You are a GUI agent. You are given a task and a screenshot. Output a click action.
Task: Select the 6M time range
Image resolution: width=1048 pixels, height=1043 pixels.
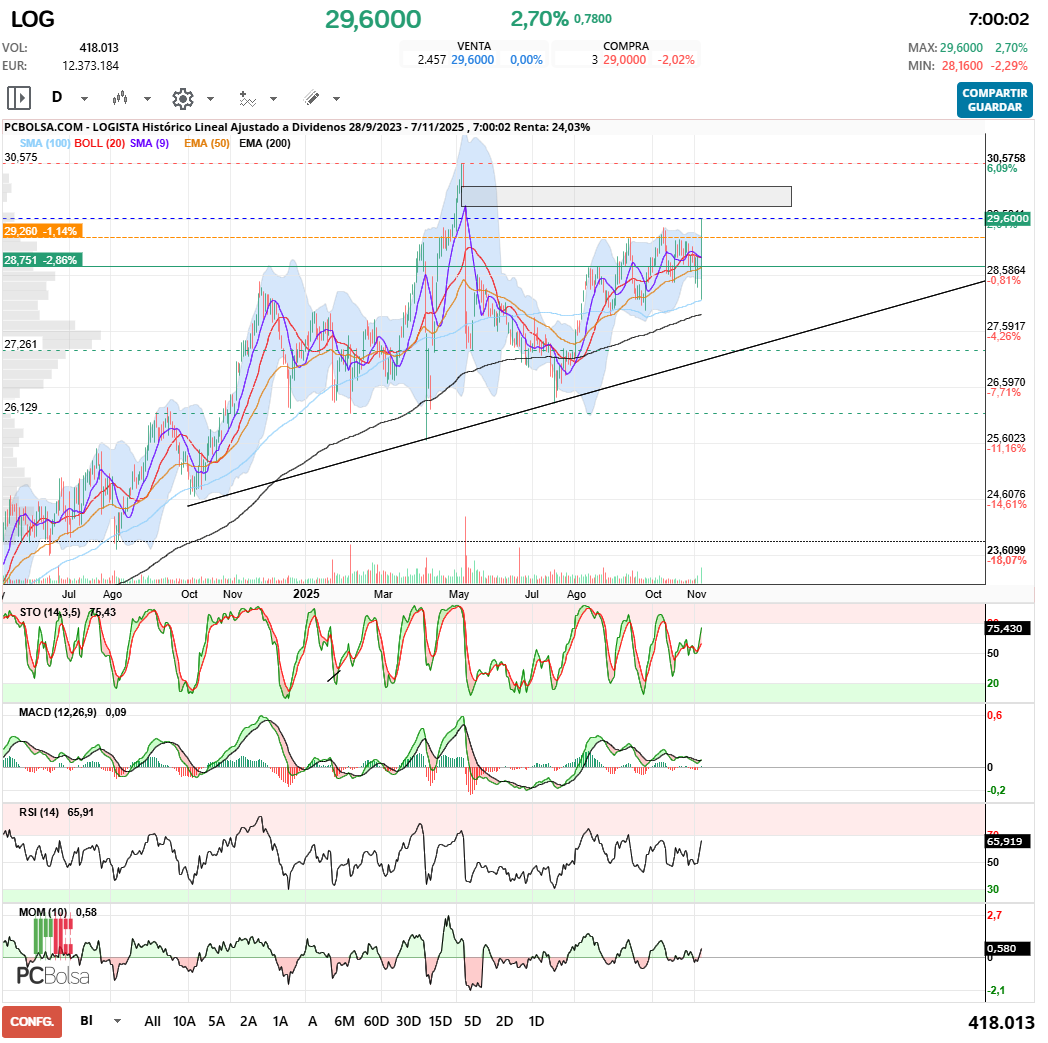[x=344, y=1021]
